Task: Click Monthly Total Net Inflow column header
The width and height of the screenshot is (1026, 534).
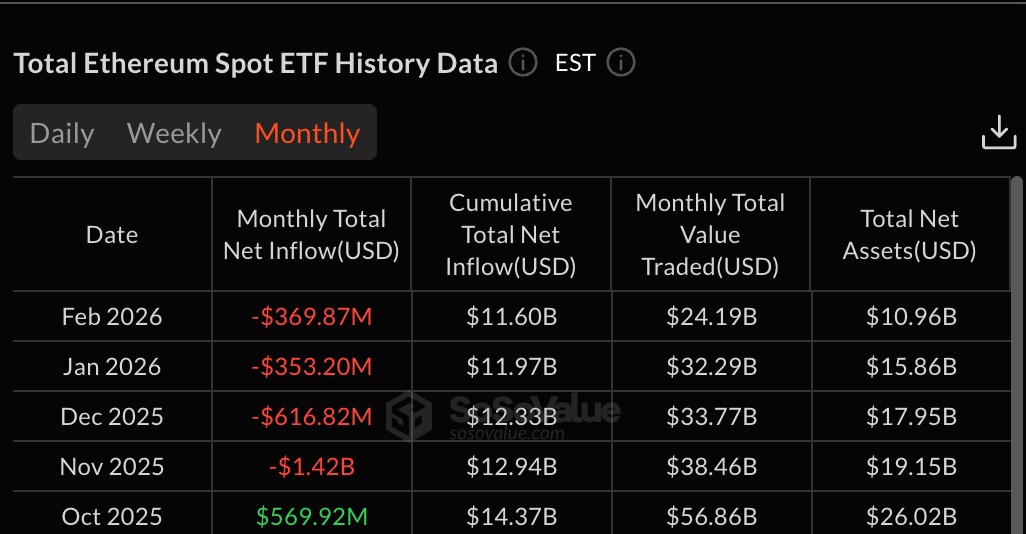Action: (x=311, y=235)
